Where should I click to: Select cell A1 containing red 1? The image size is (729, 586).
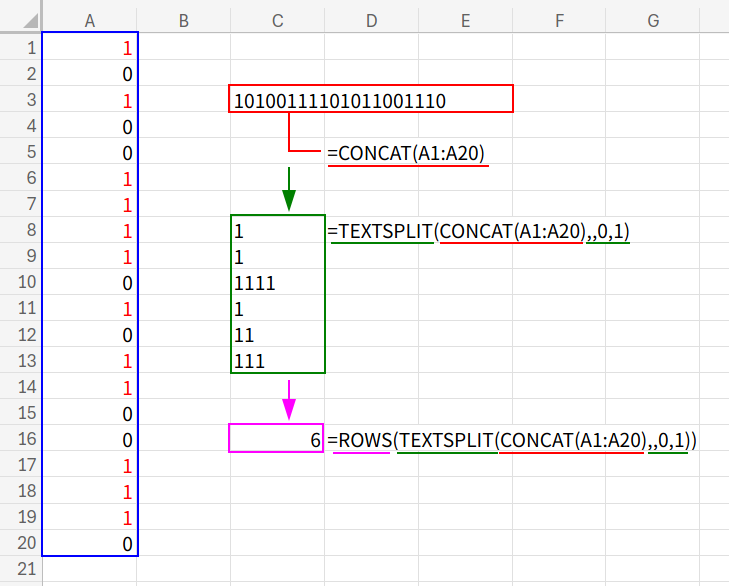(x=90, y=48)
